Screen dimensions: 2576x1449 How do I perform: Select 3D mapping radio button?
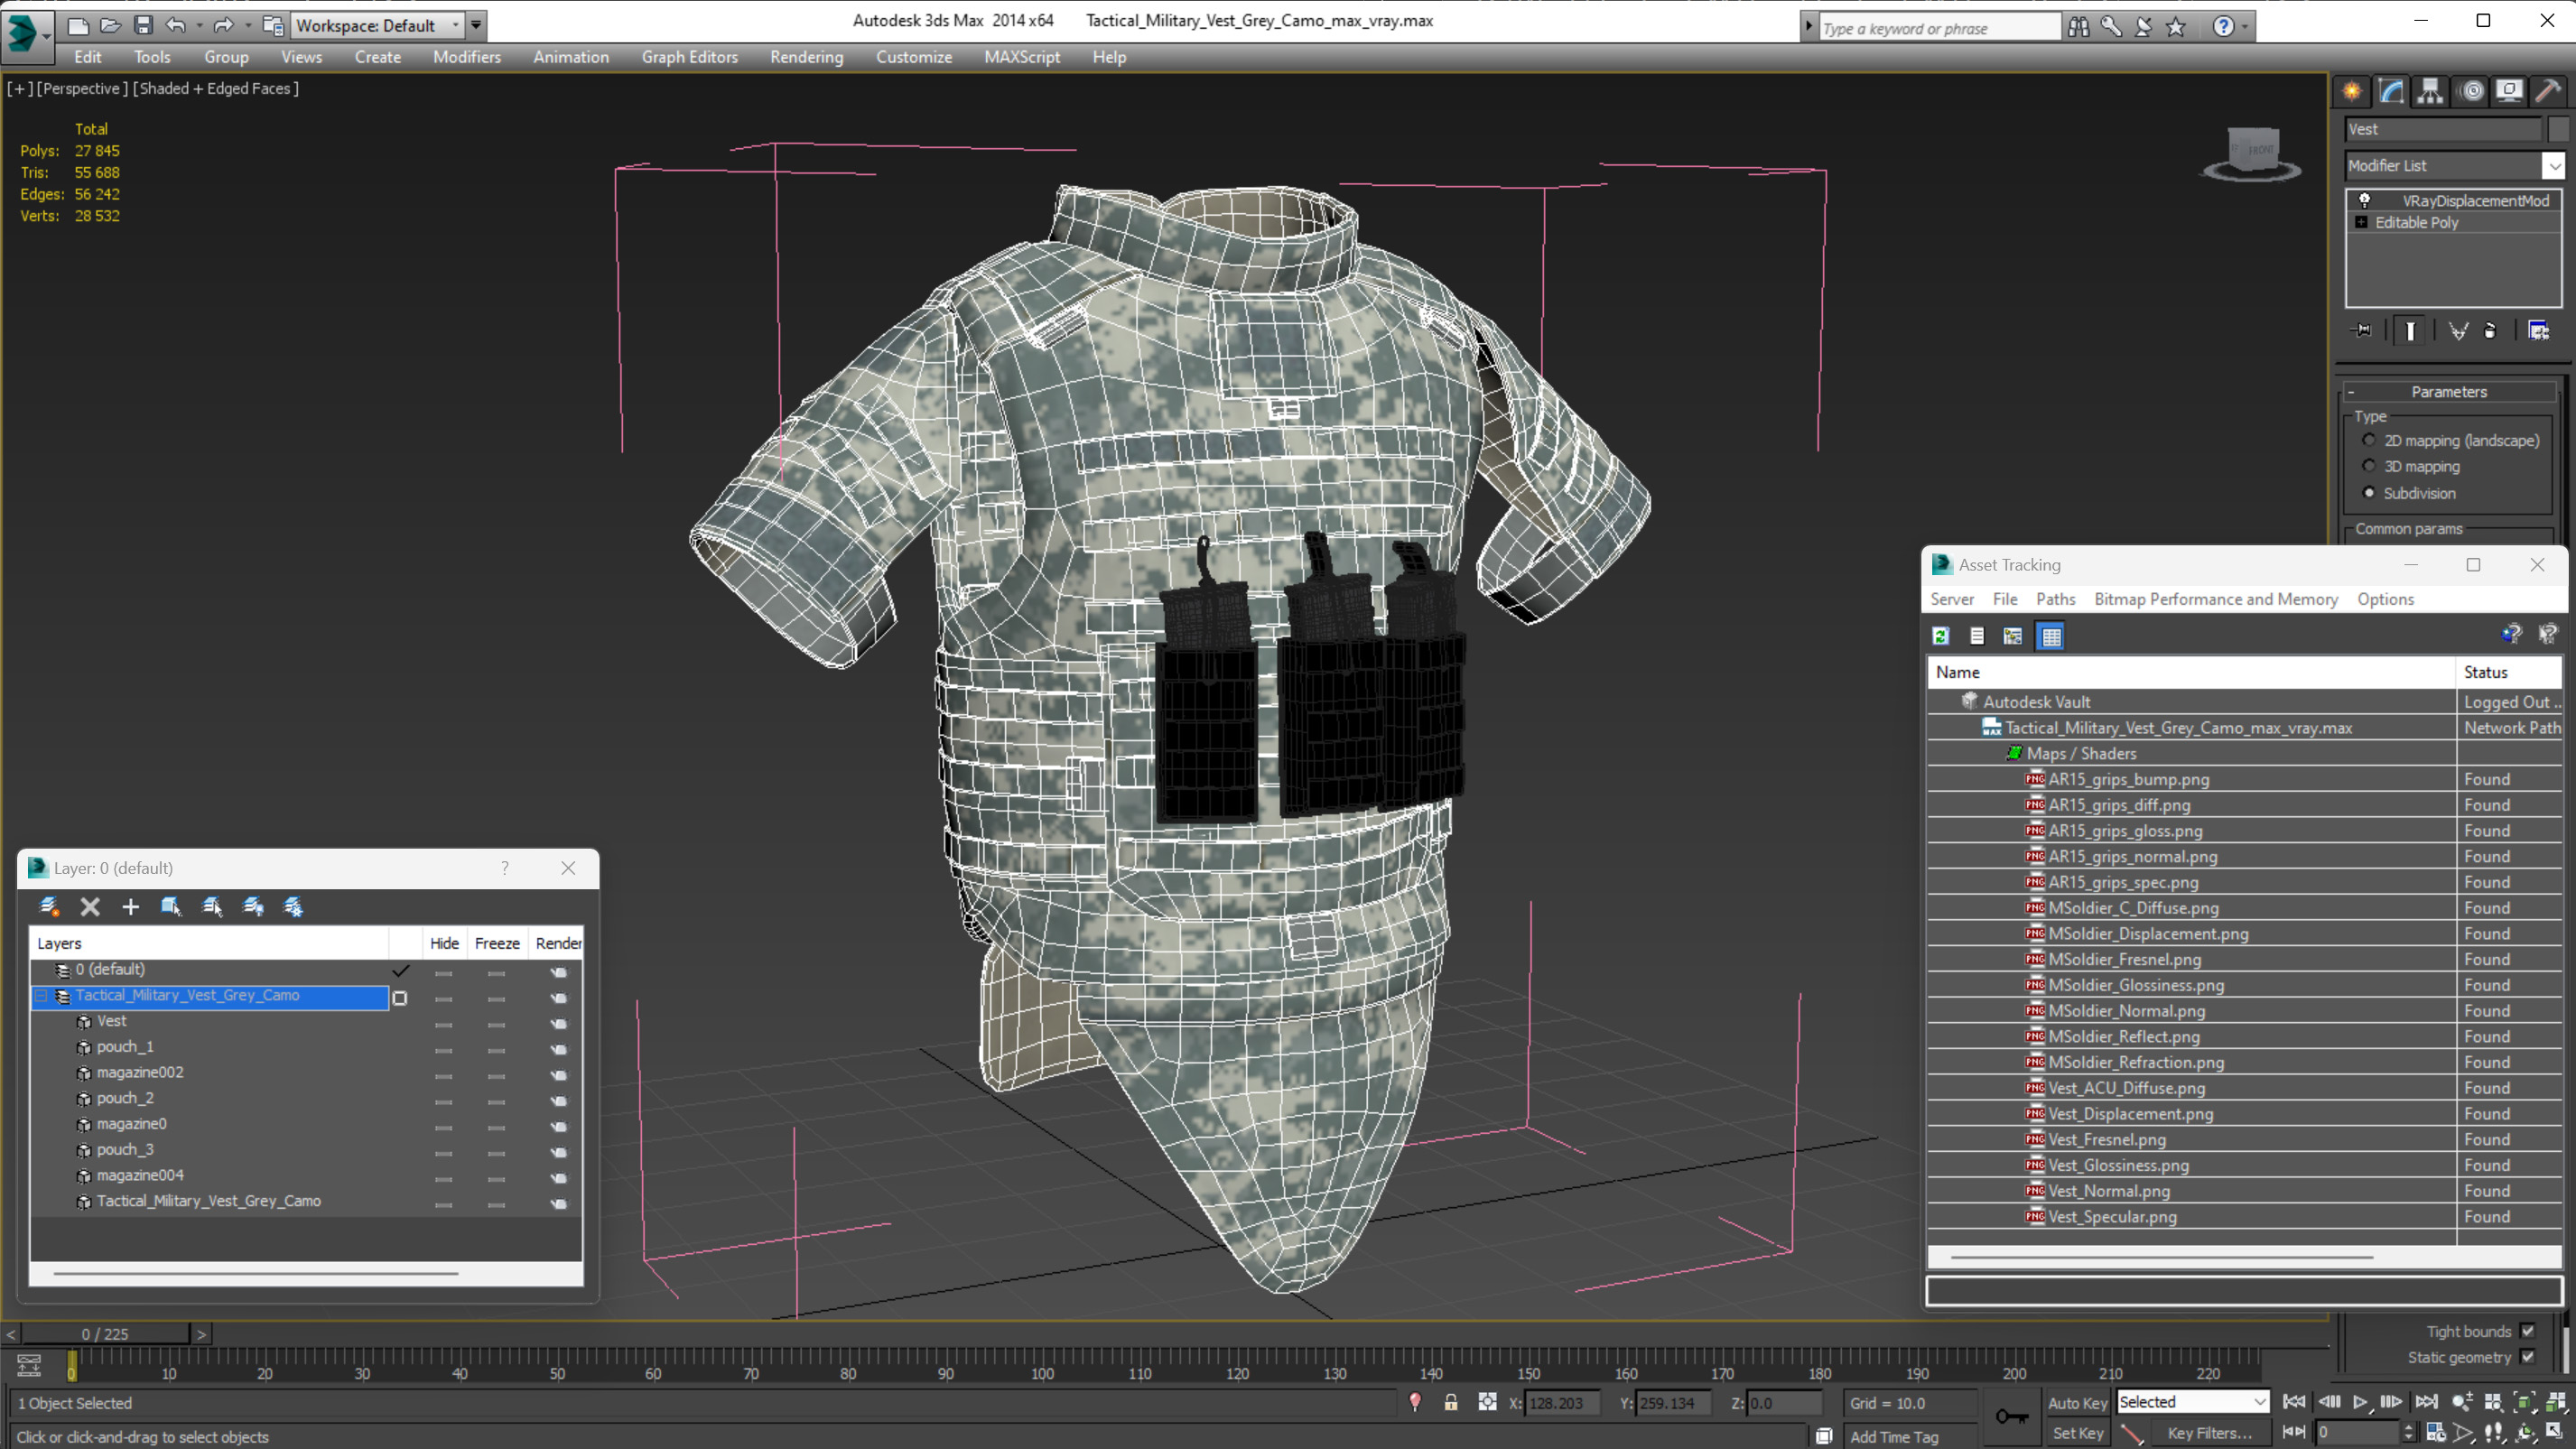click(2369, 466)
